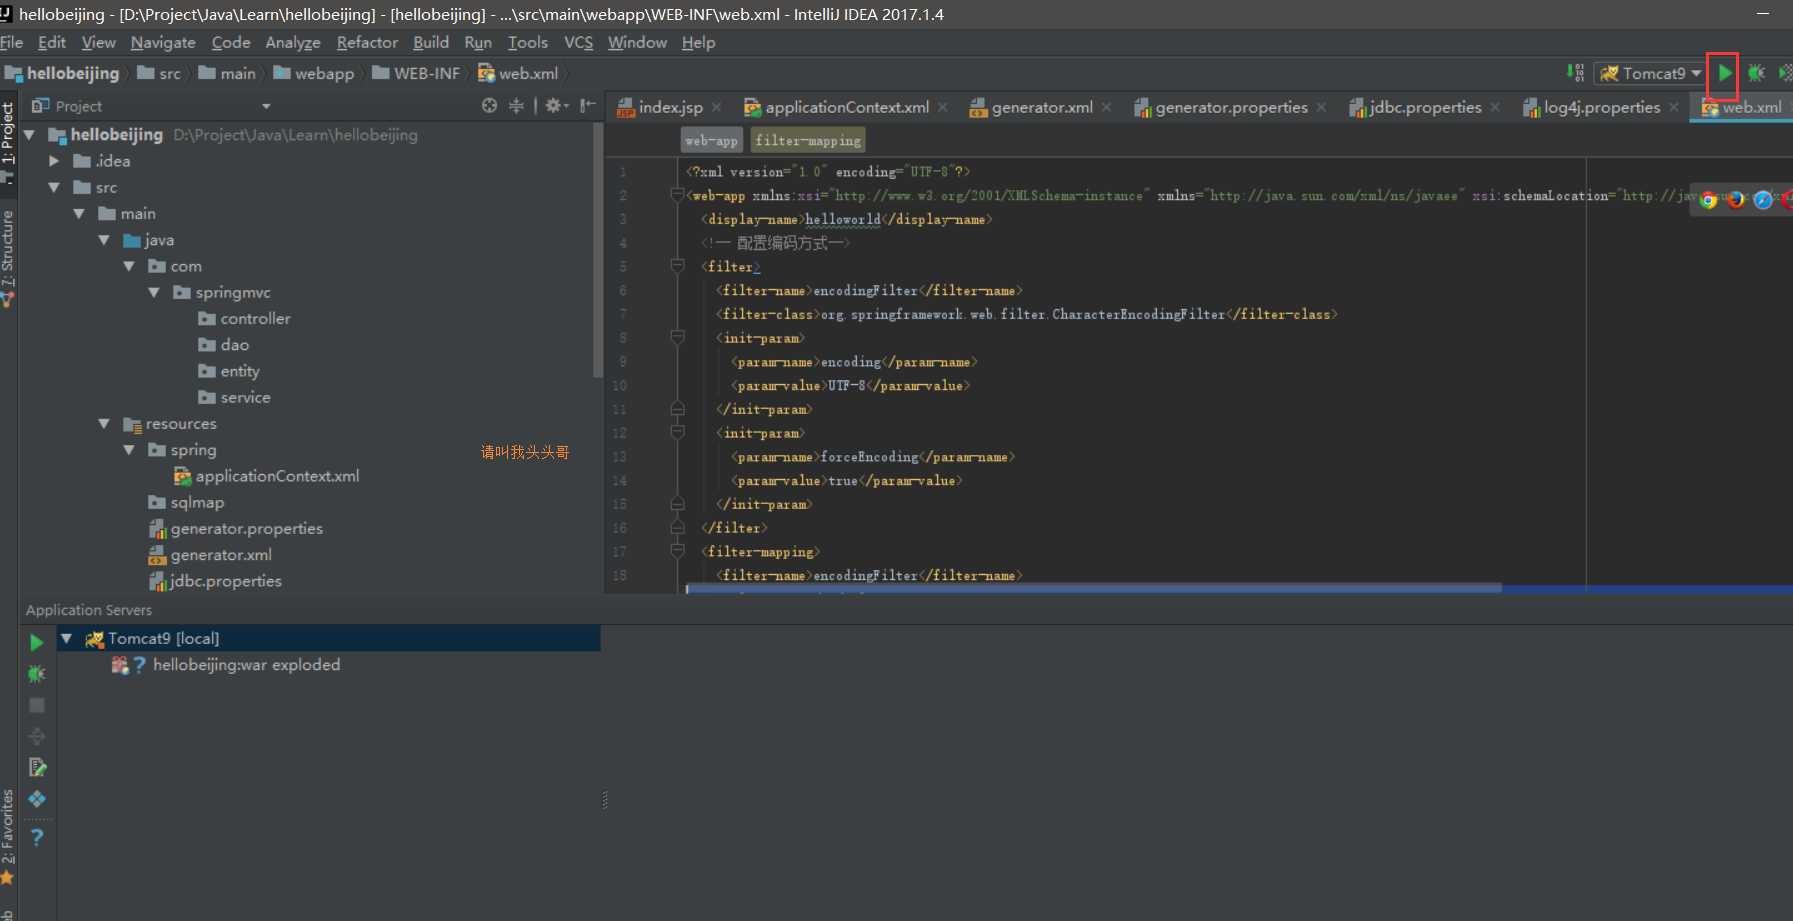Click the scroll-from-source target icon
The height and width of the screenshot is (921, 1793).
tap(489, 105)
